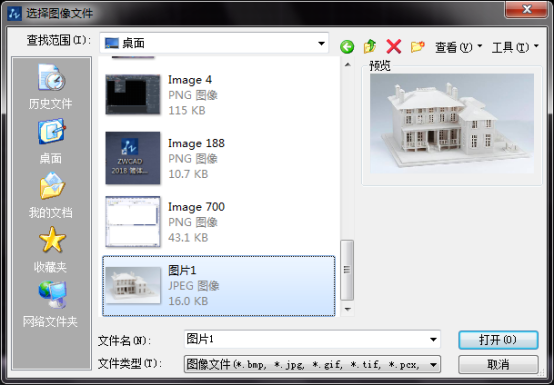Click in the 文件名 input field
The image size is (554, 386).
click(312, 339)
